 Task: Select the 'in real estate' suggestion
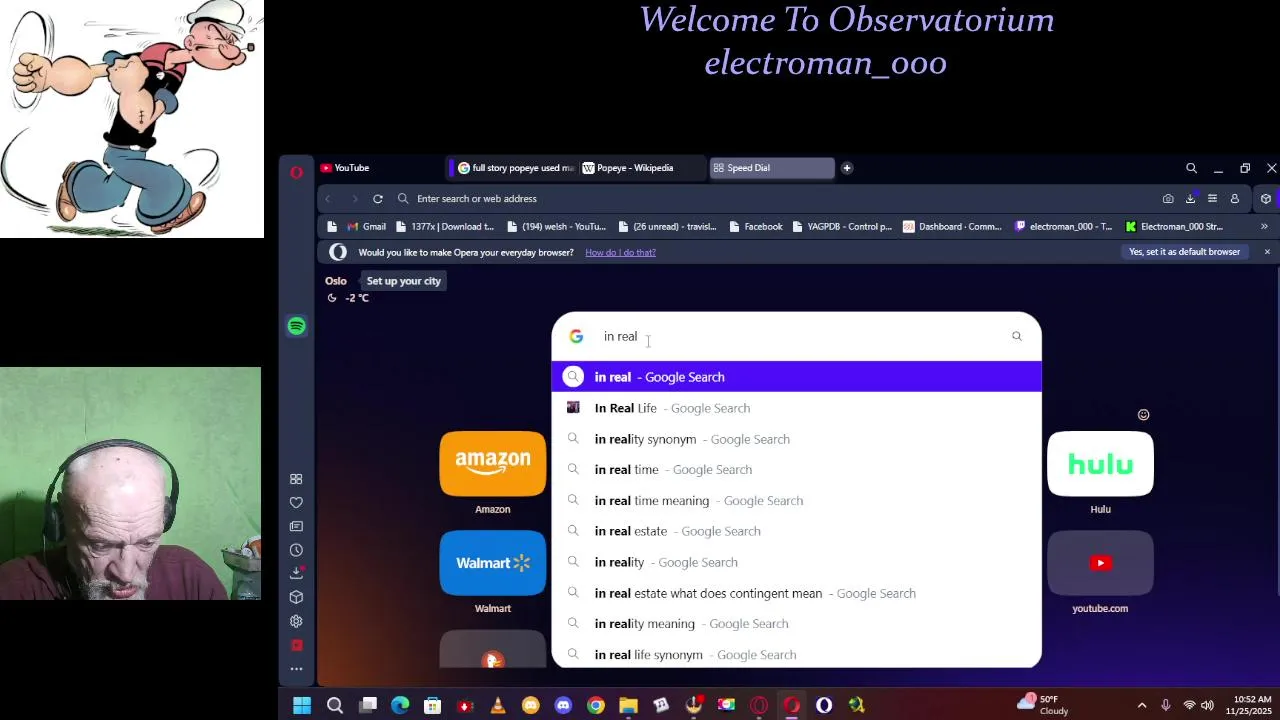pos(796,531)
